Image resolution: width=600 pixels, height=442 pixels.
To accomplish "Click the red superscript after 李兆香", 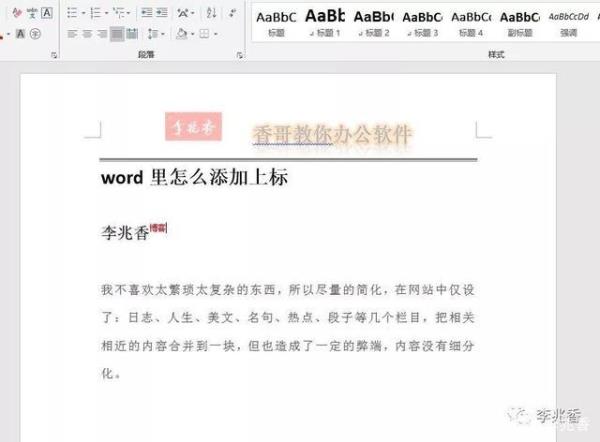I will pyautogui.click(x=158, y=228).
